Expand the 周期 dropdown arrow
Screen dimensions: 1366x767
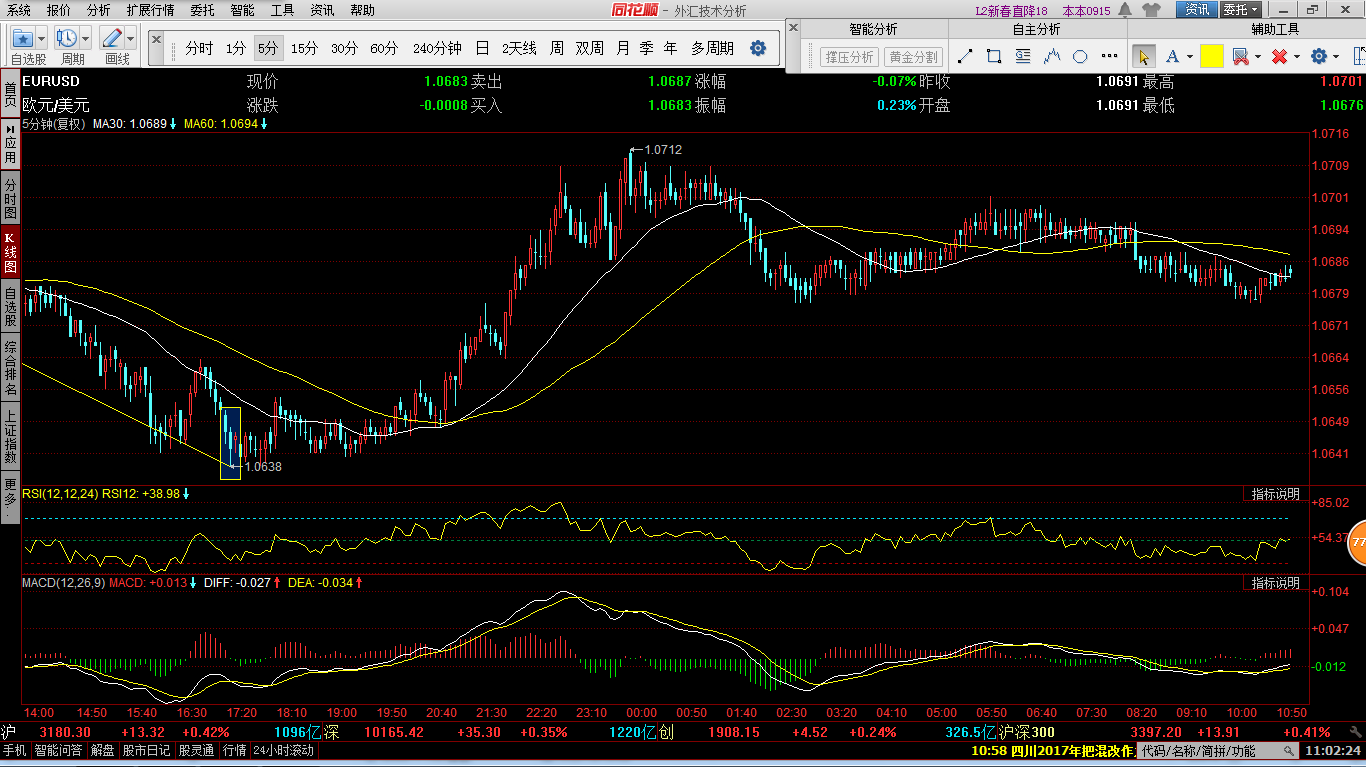tap(86, 39)
